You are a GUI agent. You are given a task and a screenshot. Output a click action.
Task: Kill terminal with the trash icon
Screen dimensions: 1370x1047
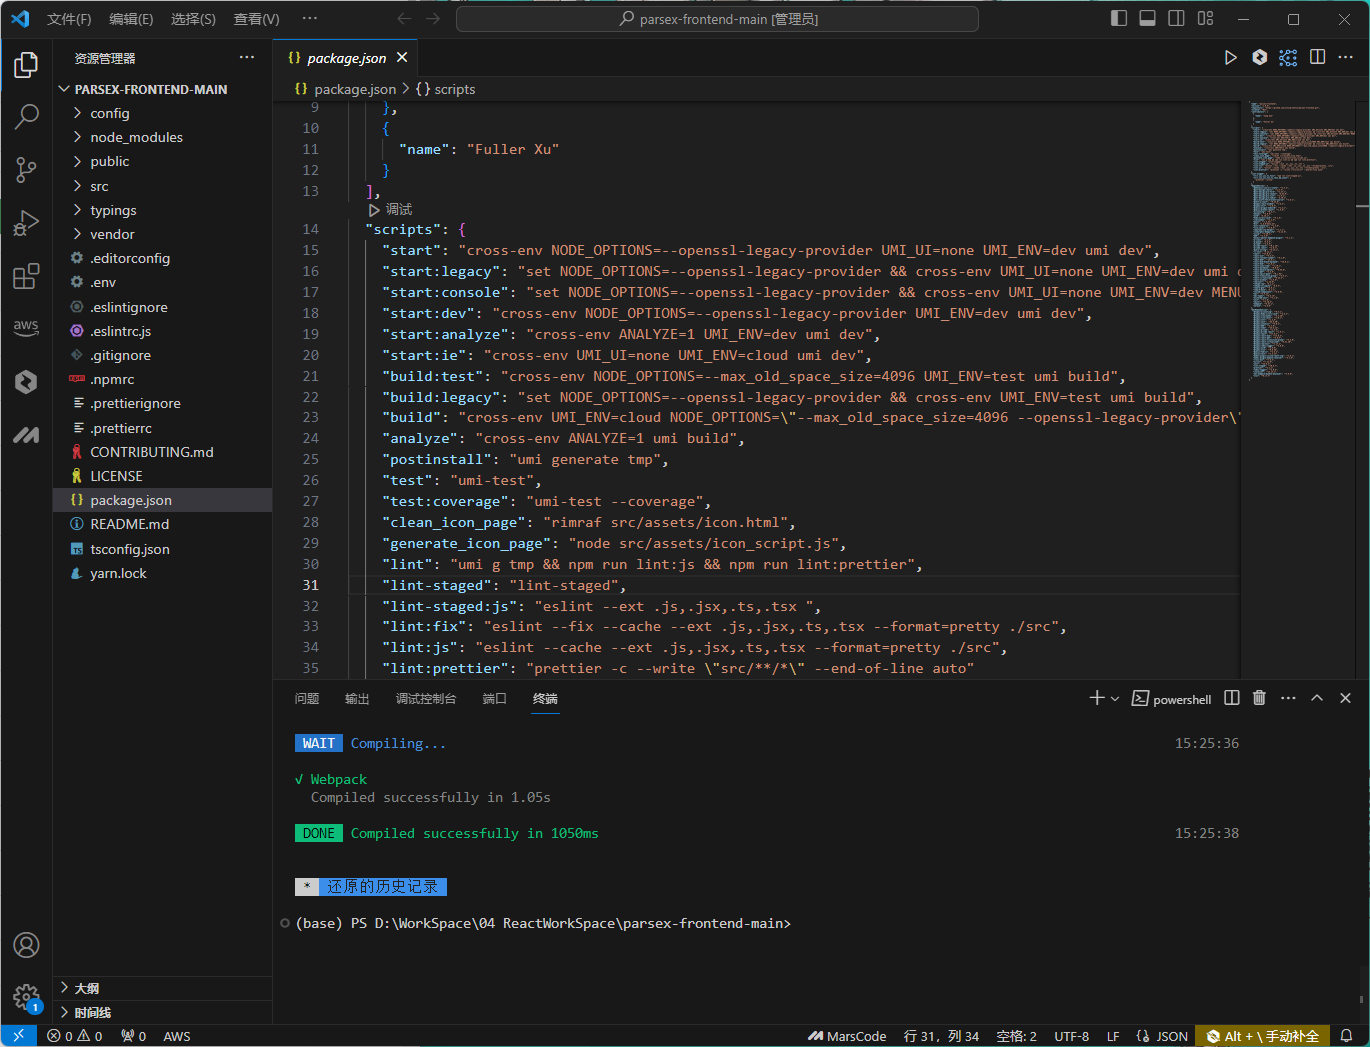click(1259, 698)
